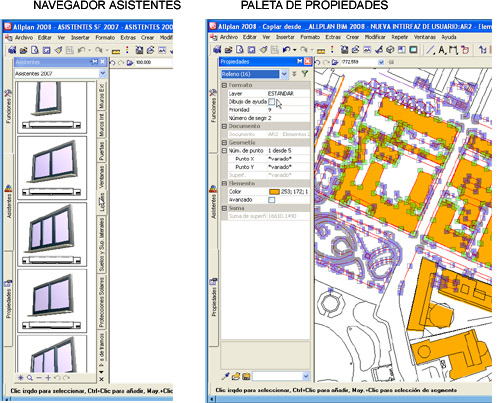Pin the Propiedades palette with the pin icon
This screenshot has height=403, width=500.
pos(300,61)
